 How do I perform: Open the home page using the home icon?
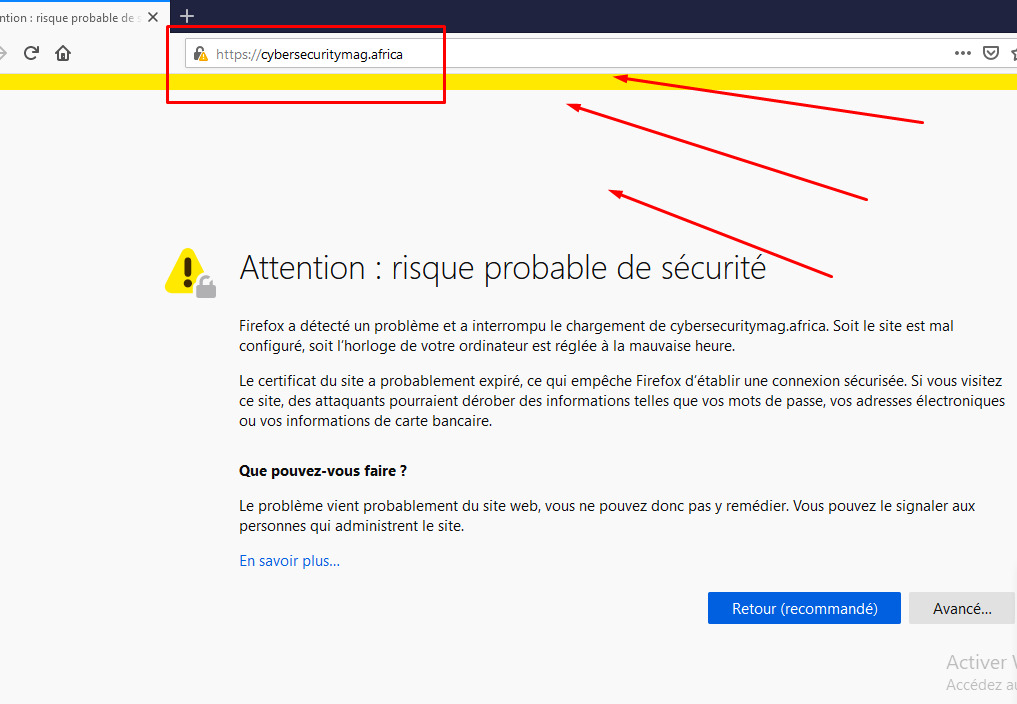[63, 53]
